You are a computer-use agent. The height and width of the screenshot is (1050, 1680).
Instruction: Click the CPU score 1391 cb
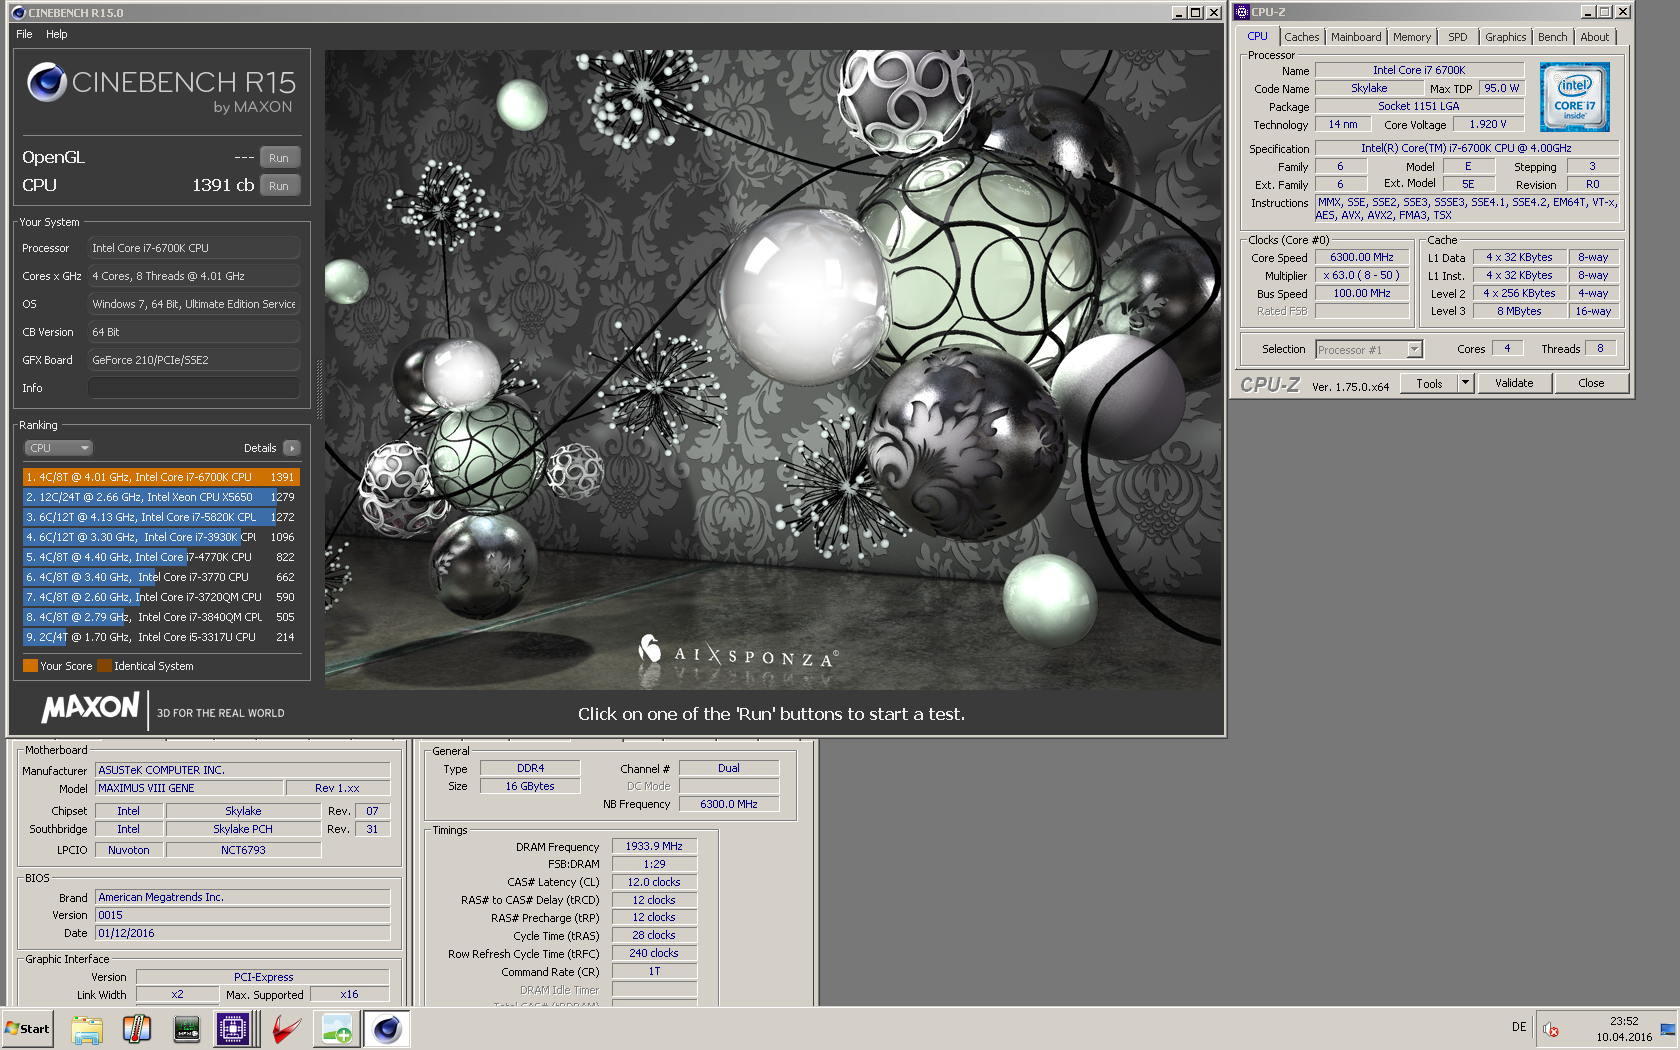coord(223,185)
